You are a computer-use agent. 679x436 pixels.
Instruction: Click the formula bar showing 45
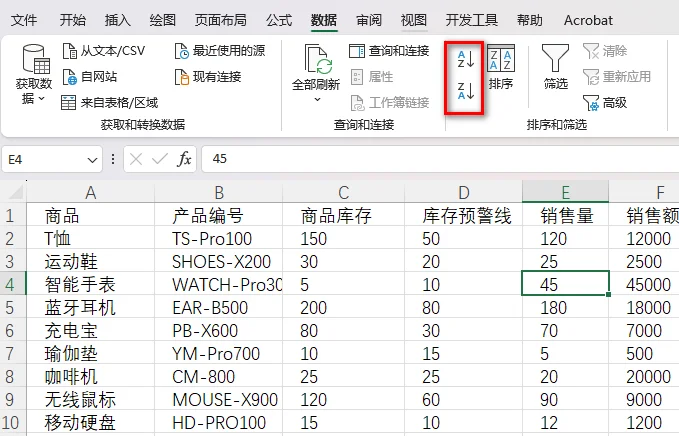(440, 159)
